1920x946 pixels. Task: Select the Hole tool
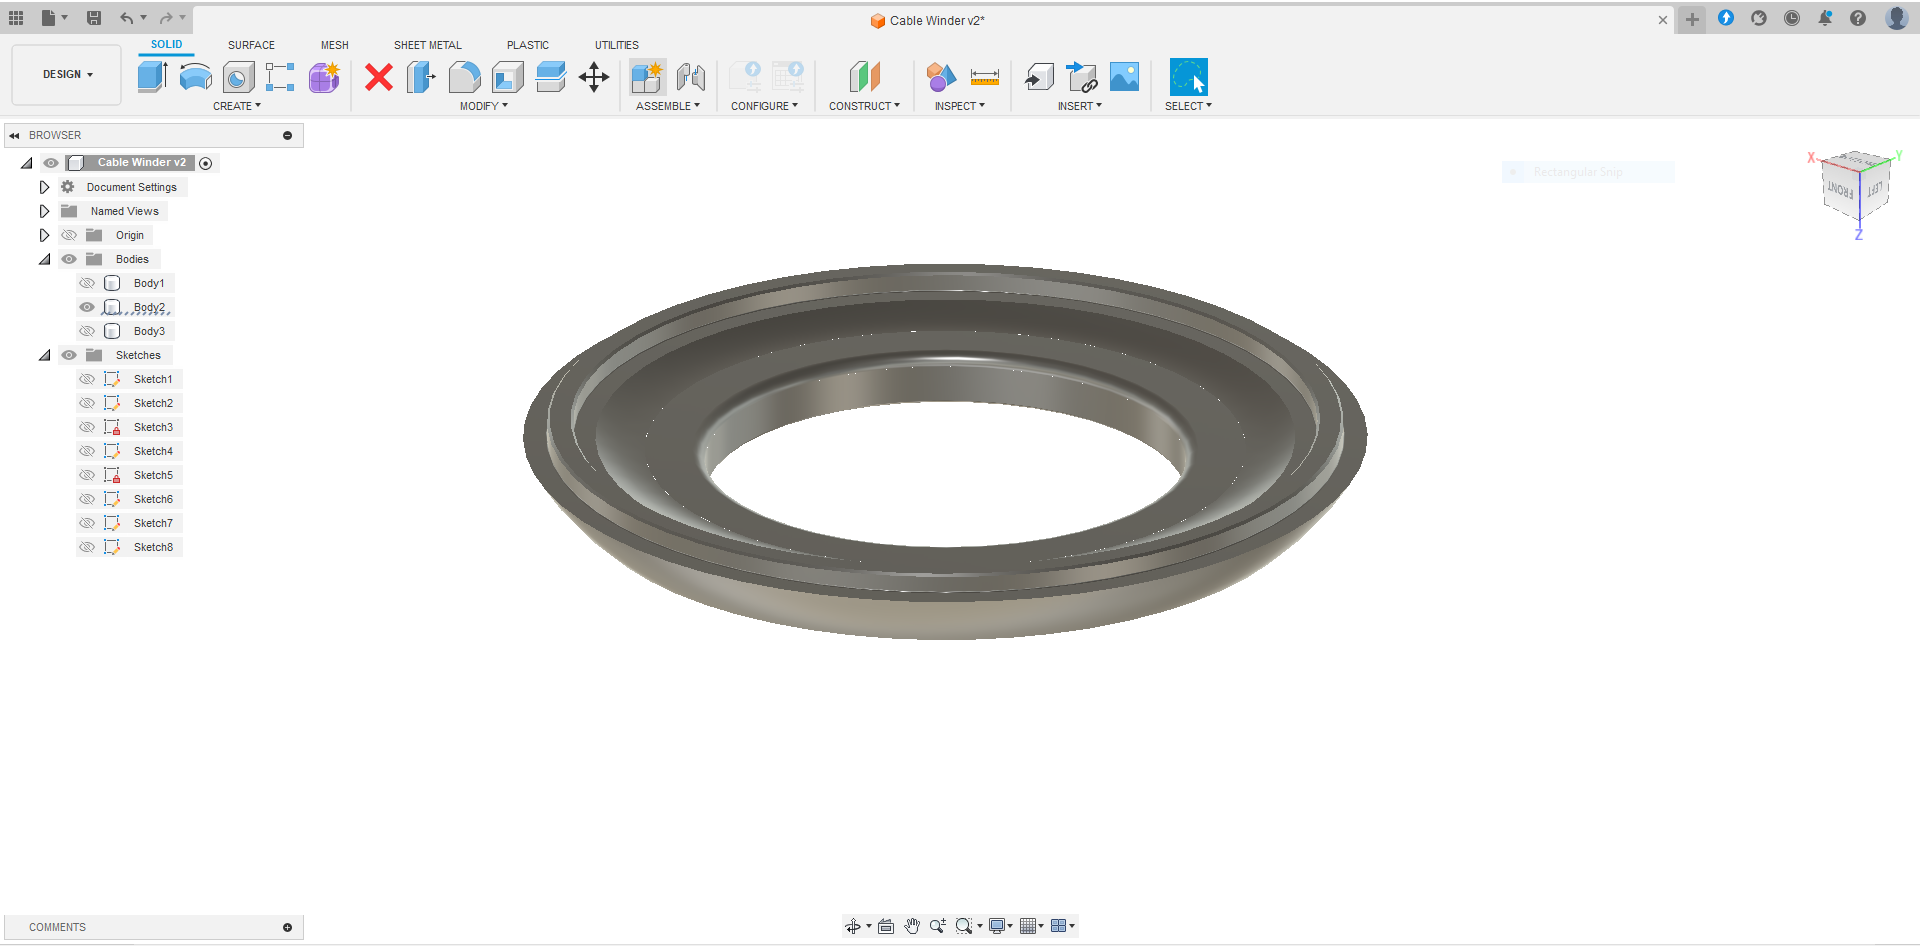point(238,77)
